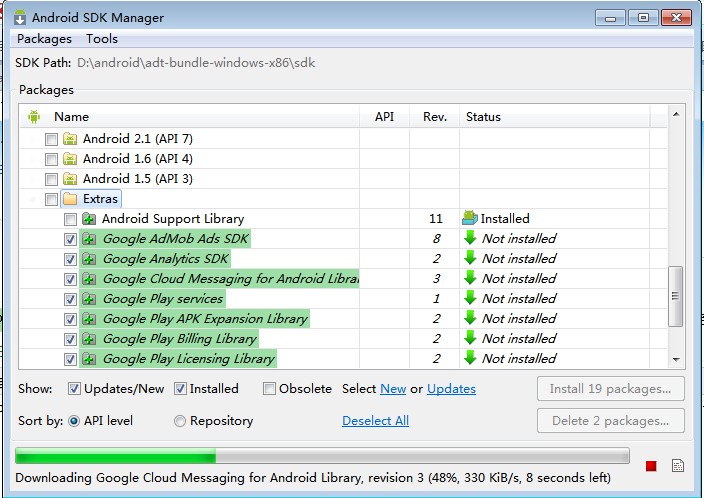The width and height of the screenshot is (704, 498).
Task: Click Install 19 packages button
Action: [x=611, y=388]
